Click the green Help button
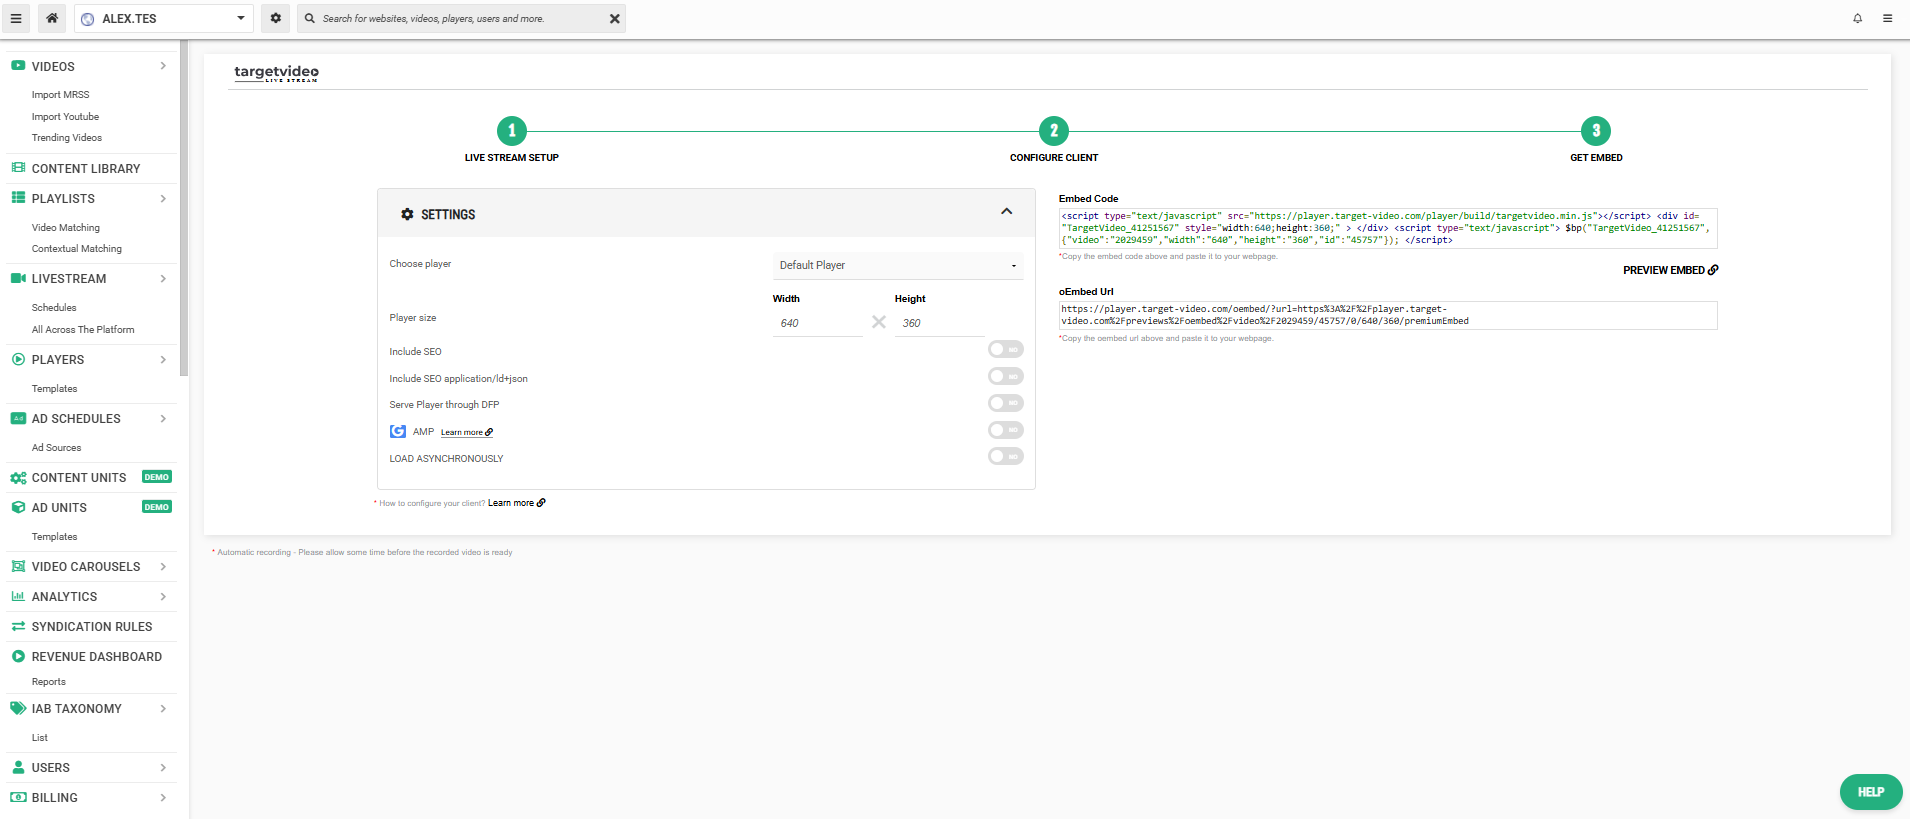Viewport: 1910px width, 819px height. tap(1871, 792)
